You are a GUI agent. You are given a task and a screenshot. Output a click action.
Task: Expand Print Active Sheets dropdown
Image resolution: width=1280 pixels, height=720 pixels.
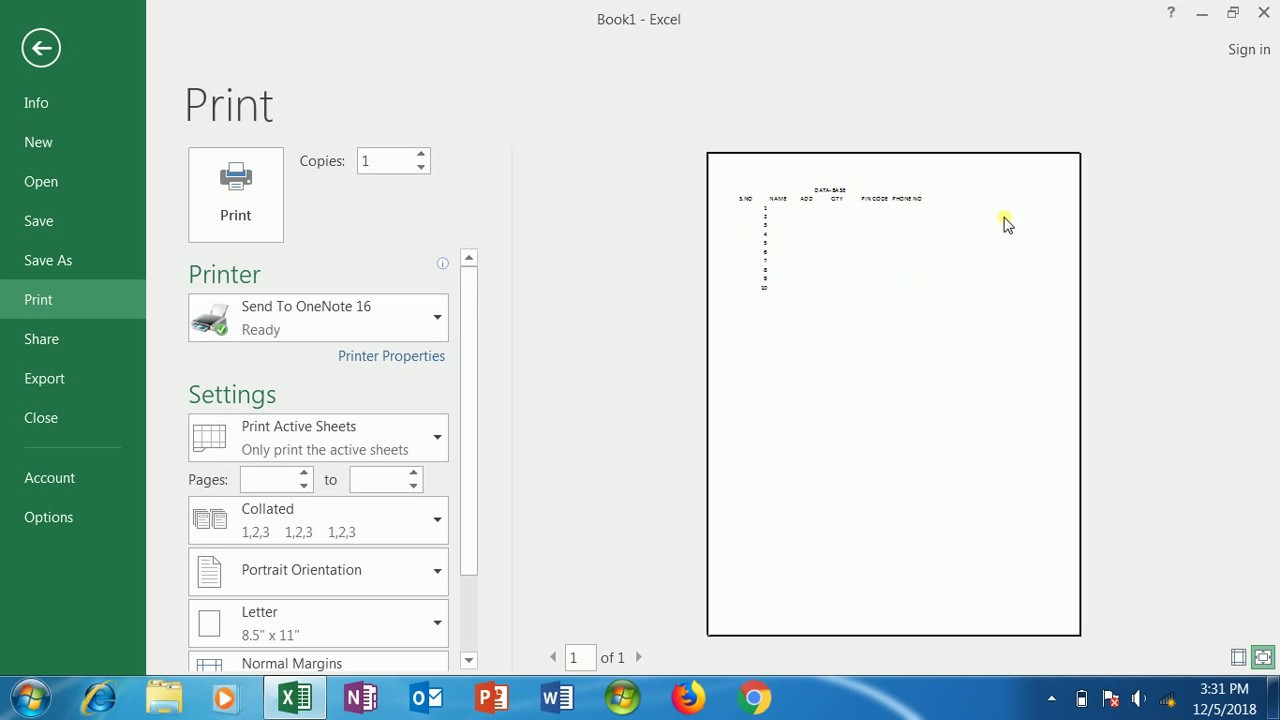tap(318, 438)
